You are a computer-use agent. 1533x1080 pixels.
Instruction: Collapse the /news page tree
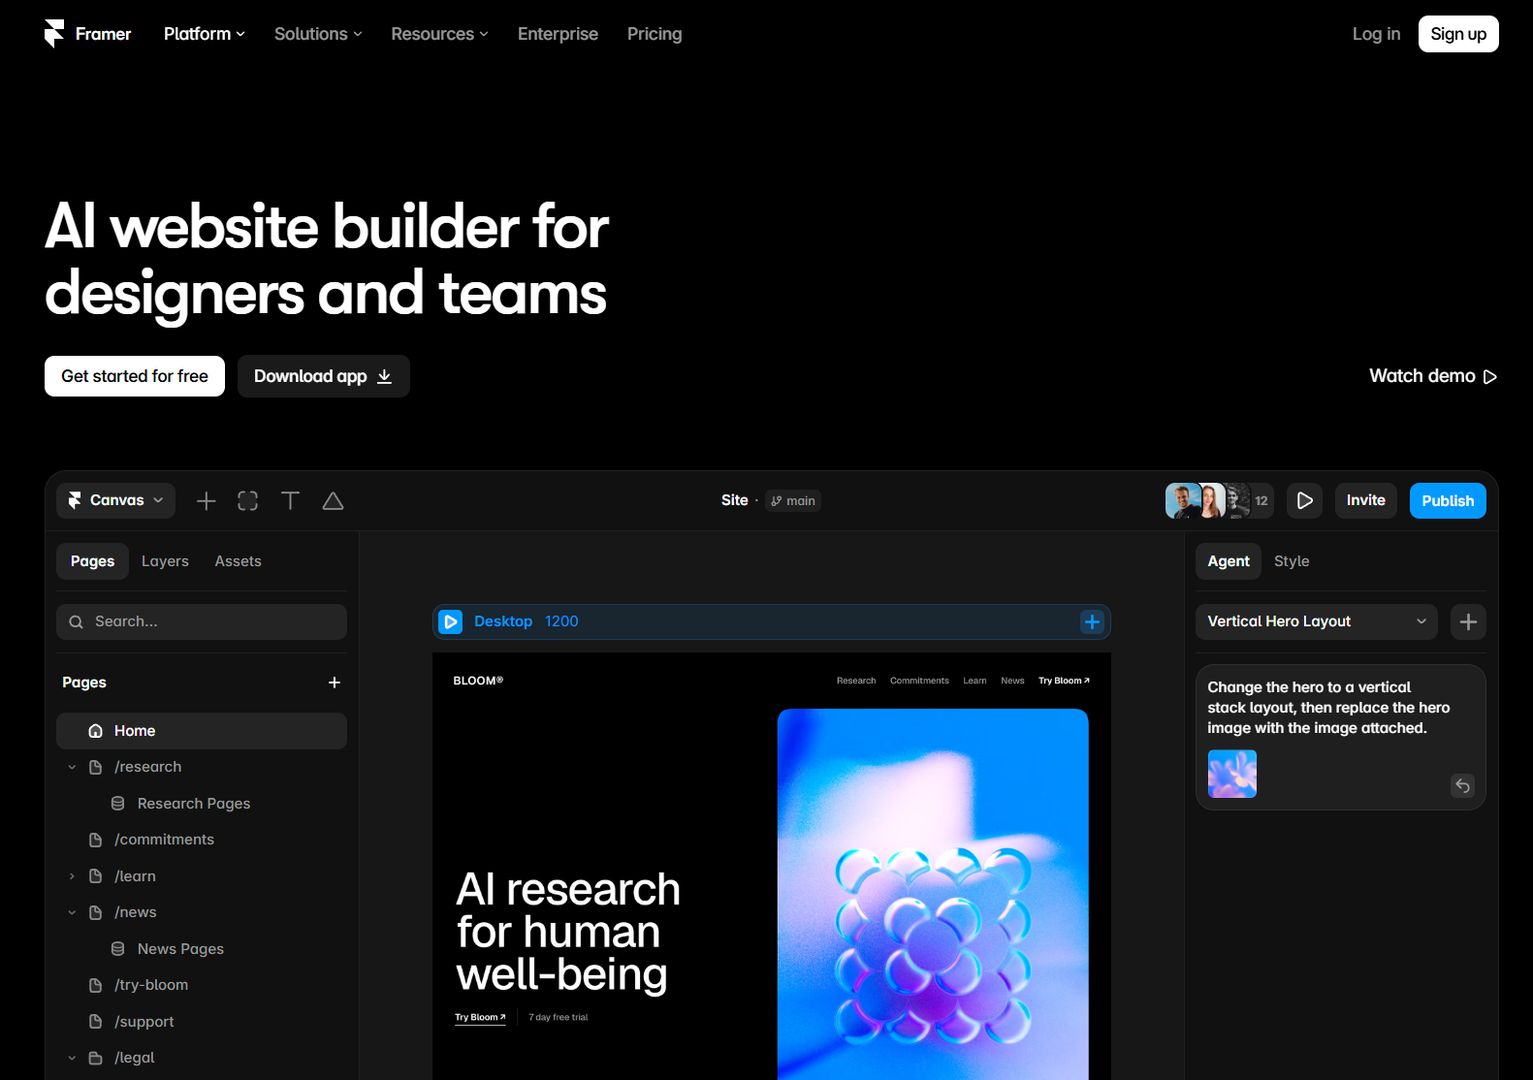(72, 913)
